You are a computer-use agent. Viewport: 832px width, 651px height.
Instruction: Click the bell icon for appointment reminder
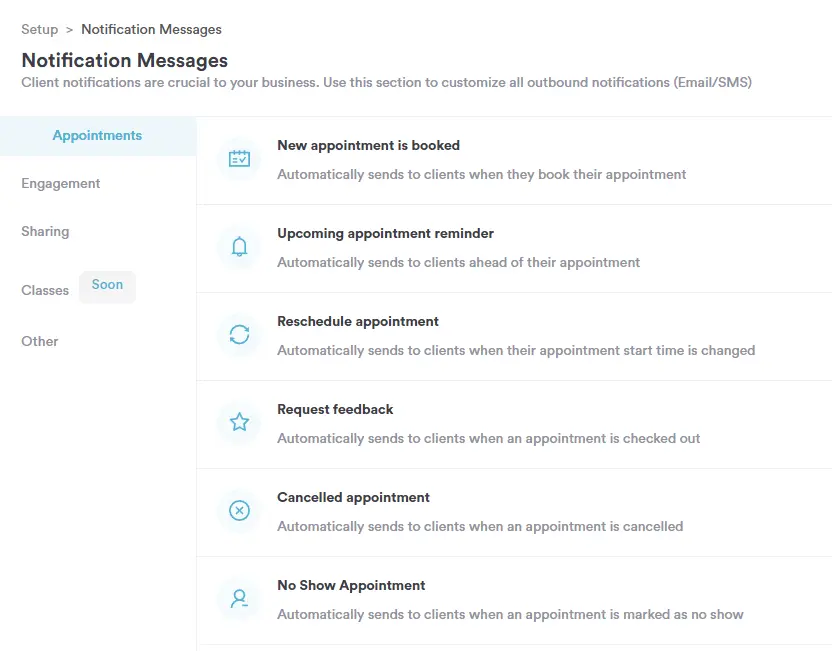point(238,246)
